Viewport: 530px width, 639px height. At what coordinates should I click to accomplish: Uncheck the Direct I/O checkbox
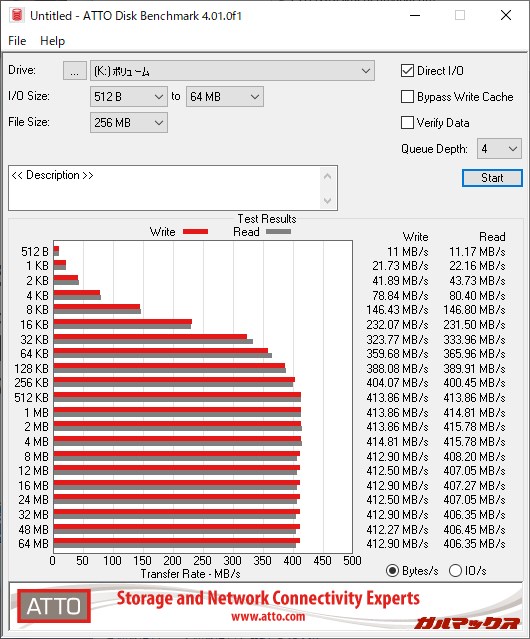(x=407, y=71)
